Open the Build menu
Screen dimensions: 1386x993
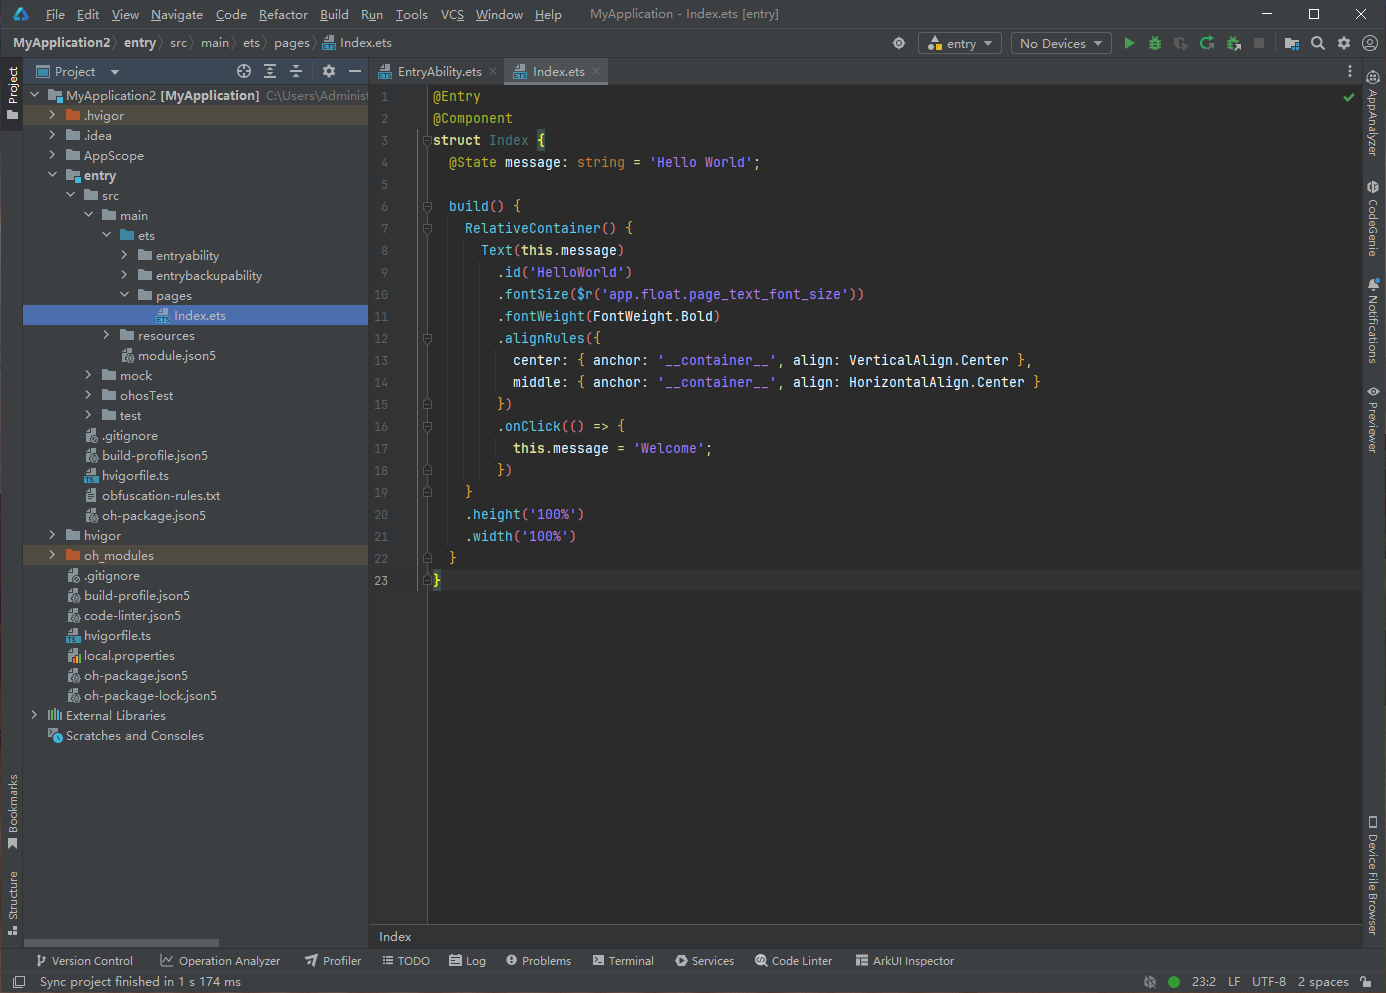click(334, 14)
